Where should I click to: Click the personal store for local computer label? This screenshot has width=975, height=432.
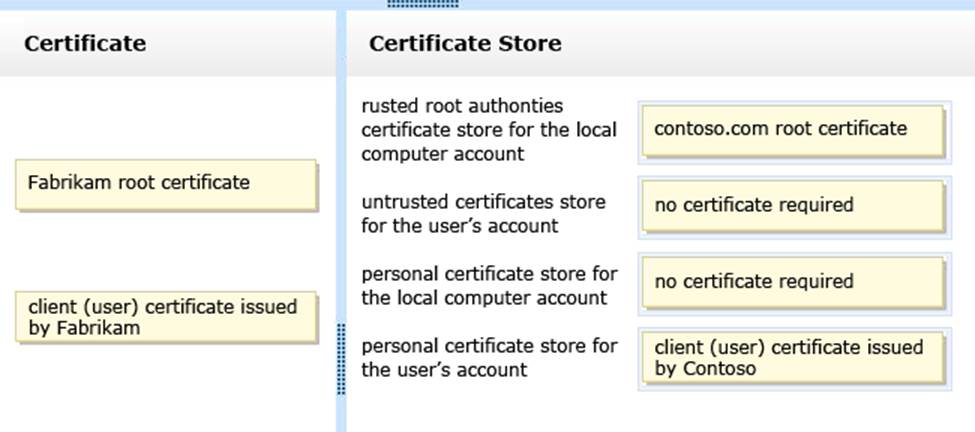489,285
